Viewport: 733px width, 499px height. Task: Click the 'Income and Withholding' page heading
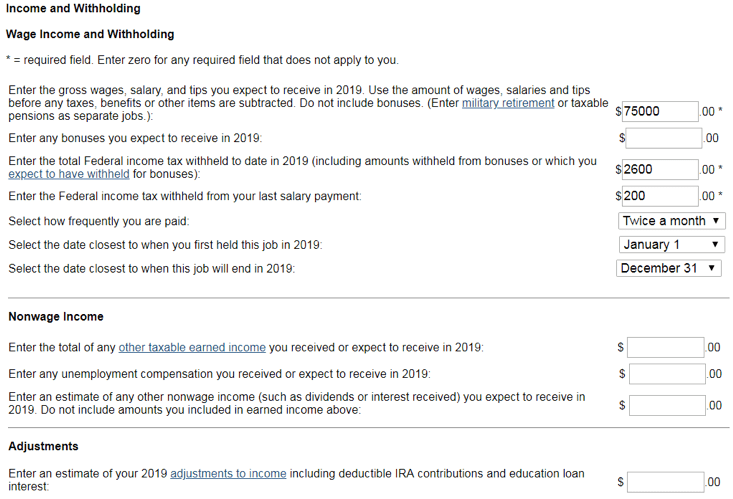tap(73, 9)
